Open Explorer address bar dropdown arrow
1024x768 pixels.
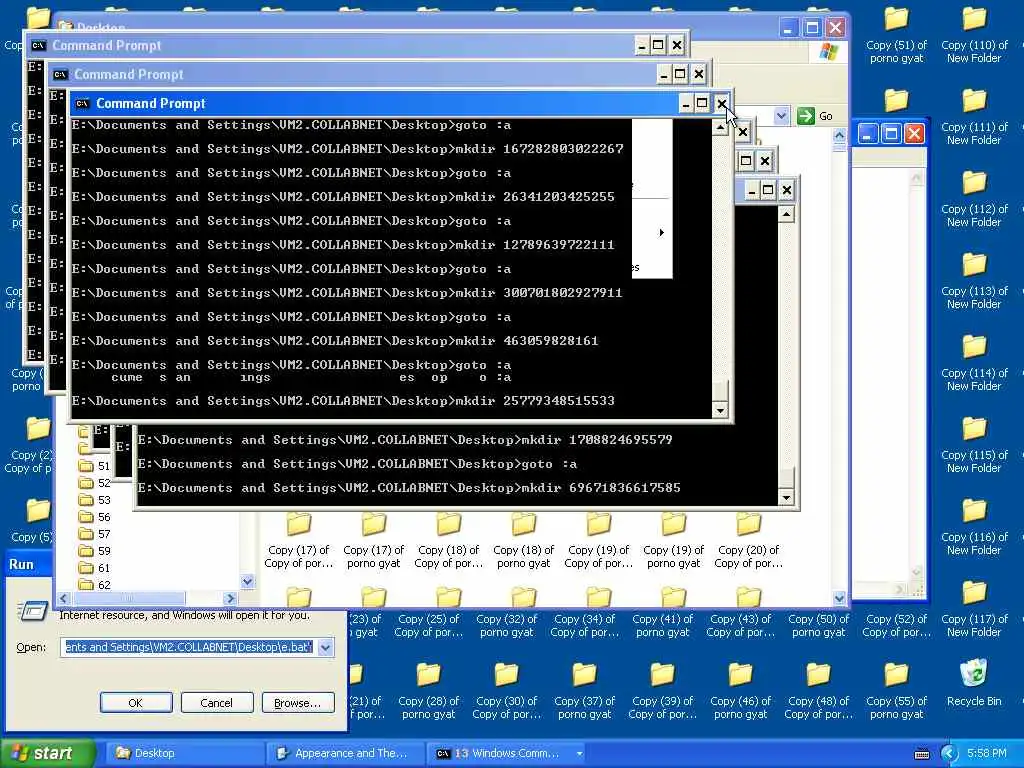coord(781,116)
